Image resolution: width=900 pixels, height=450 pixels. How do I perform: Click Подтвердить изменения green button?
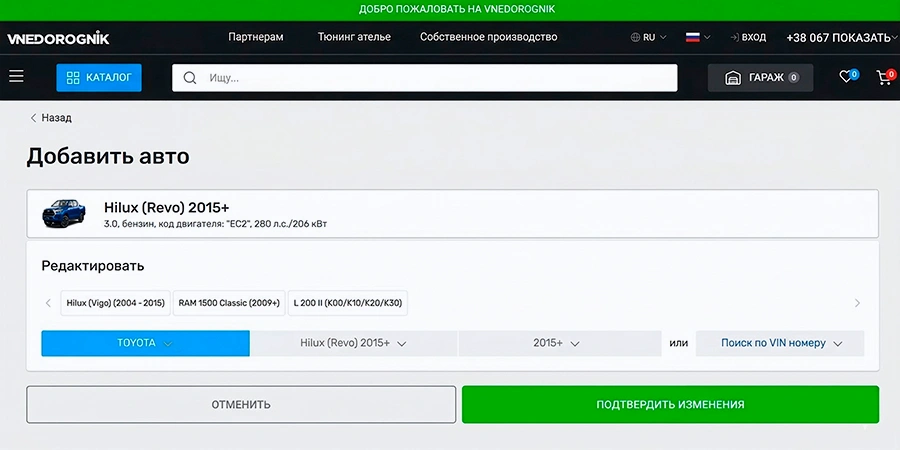[670, 405]
